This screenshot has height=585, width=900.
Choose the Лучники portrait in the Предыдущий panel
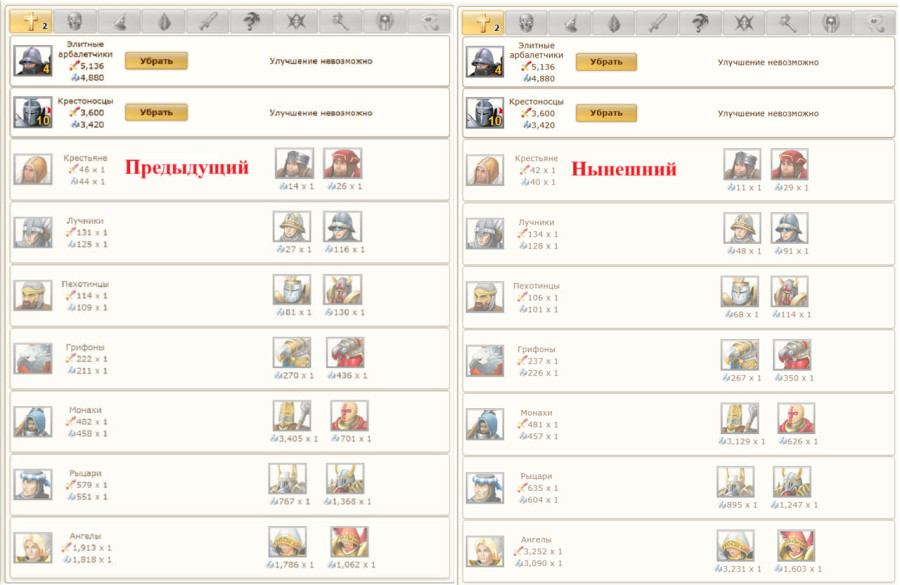coord(33,233)
